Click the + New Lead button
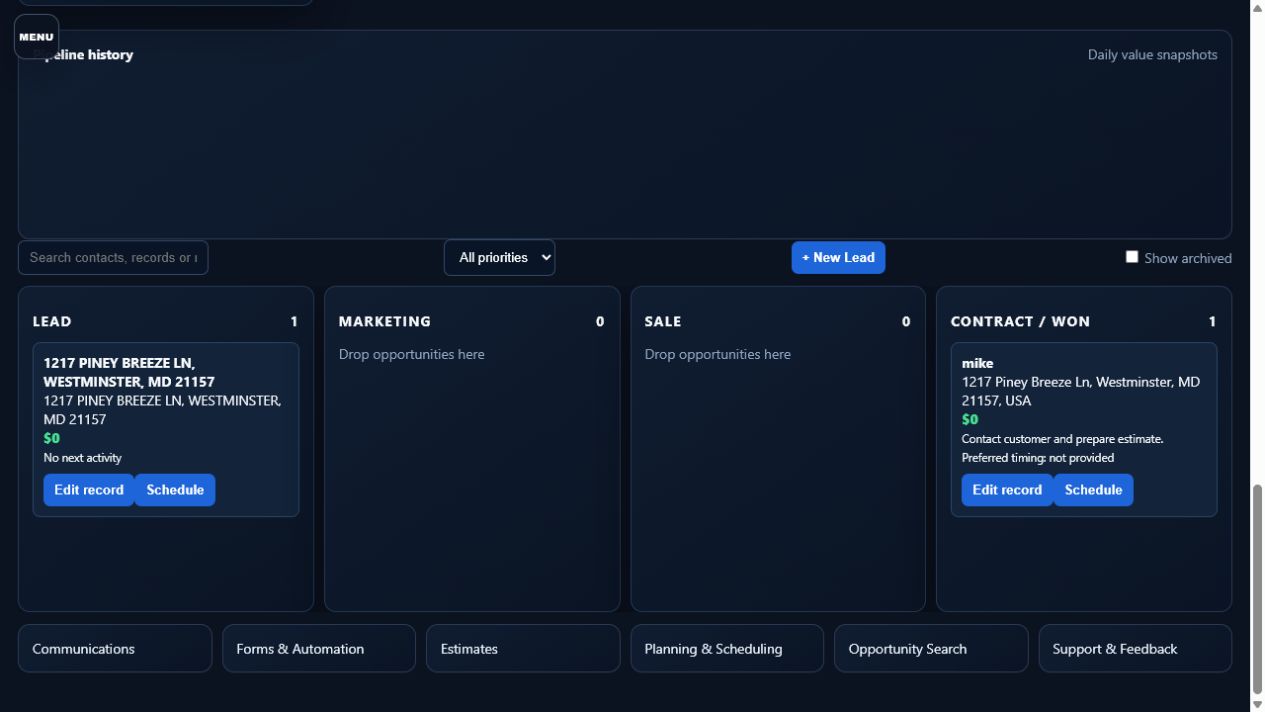The height and width of the screenshot is (712, 1265). 838,257
